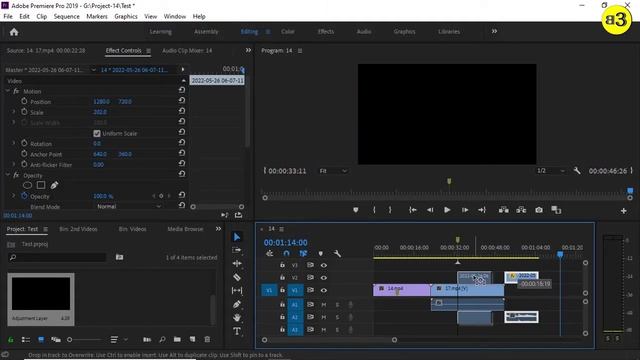Screen dimensions: 640x360
Task: Toggle V1 track visibility eye
Action: click(x=324, y=290)
